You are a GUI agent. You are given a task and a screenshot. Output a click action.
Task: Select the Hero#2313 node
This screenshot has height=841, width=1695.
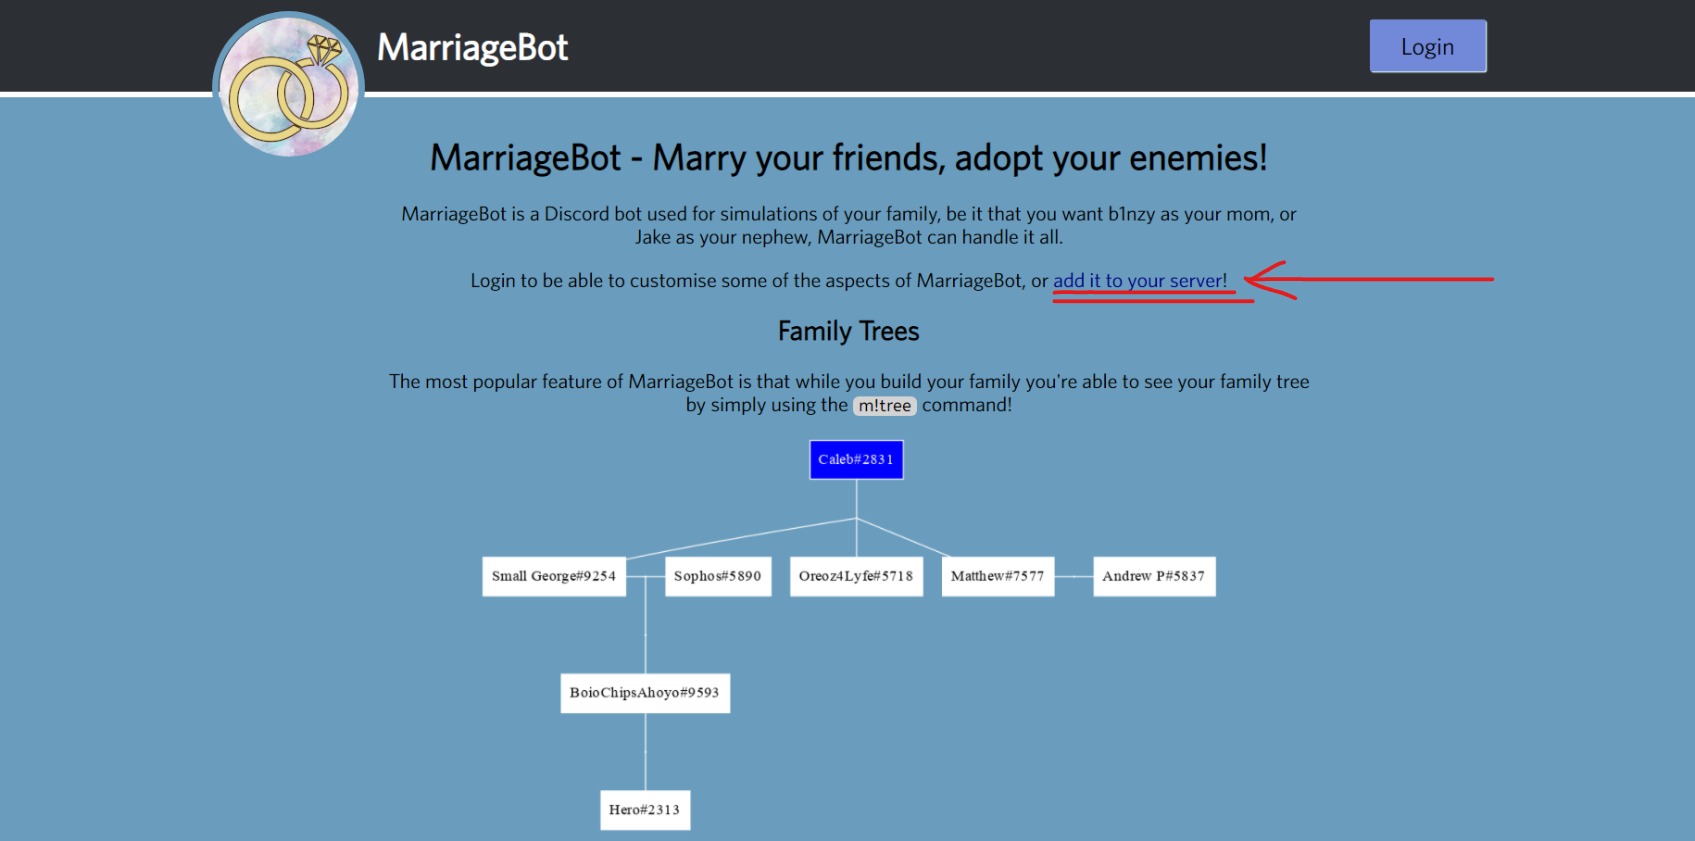click(x=645, y=810)
